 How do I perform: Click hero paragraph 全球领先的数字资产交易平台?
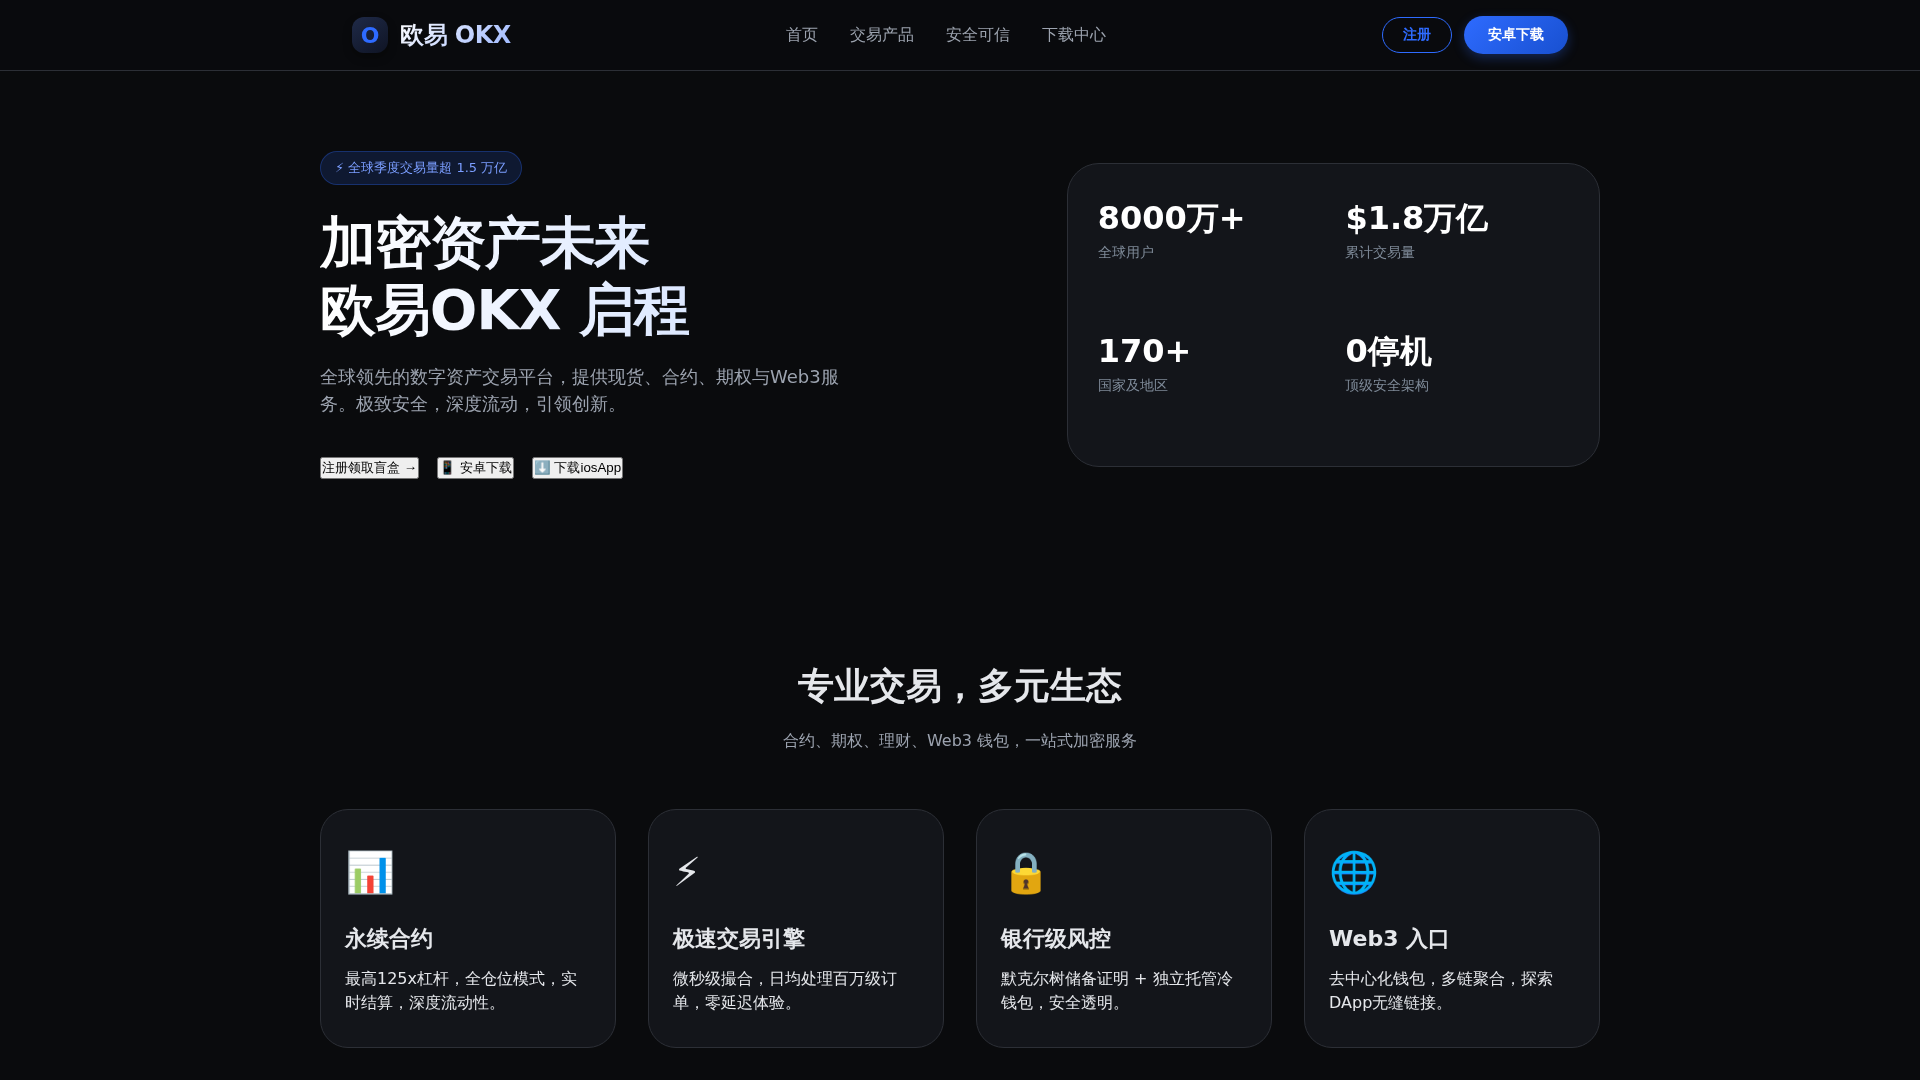pos(580,390)
